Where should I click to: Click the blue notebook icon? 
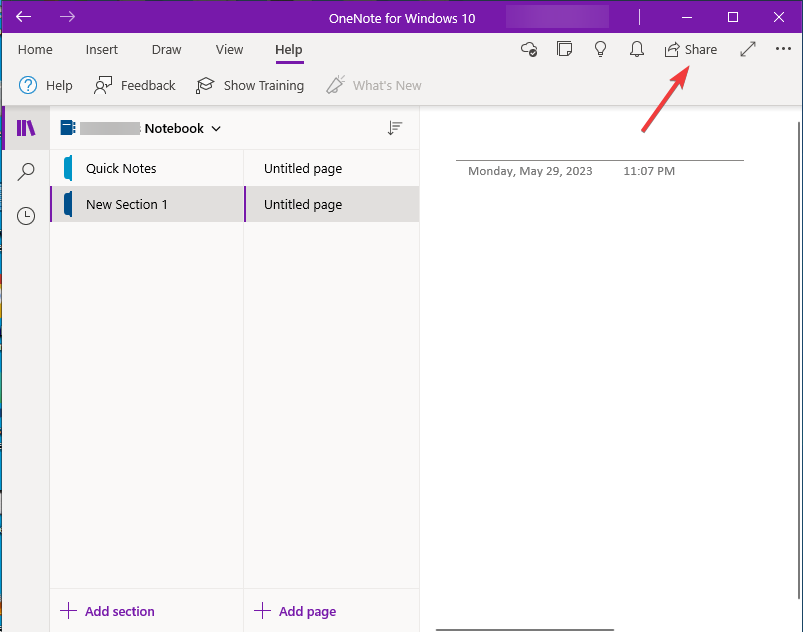68,128
